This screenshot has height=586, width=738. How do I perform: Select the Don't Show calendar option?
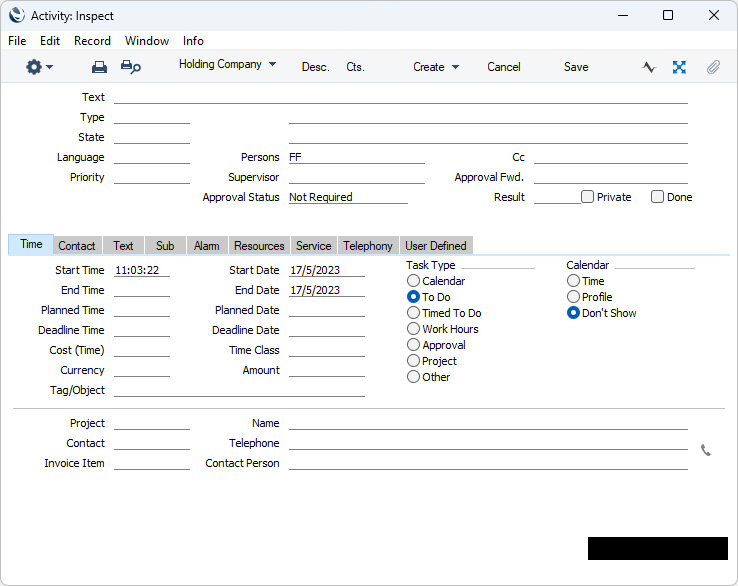click(573, 313)
